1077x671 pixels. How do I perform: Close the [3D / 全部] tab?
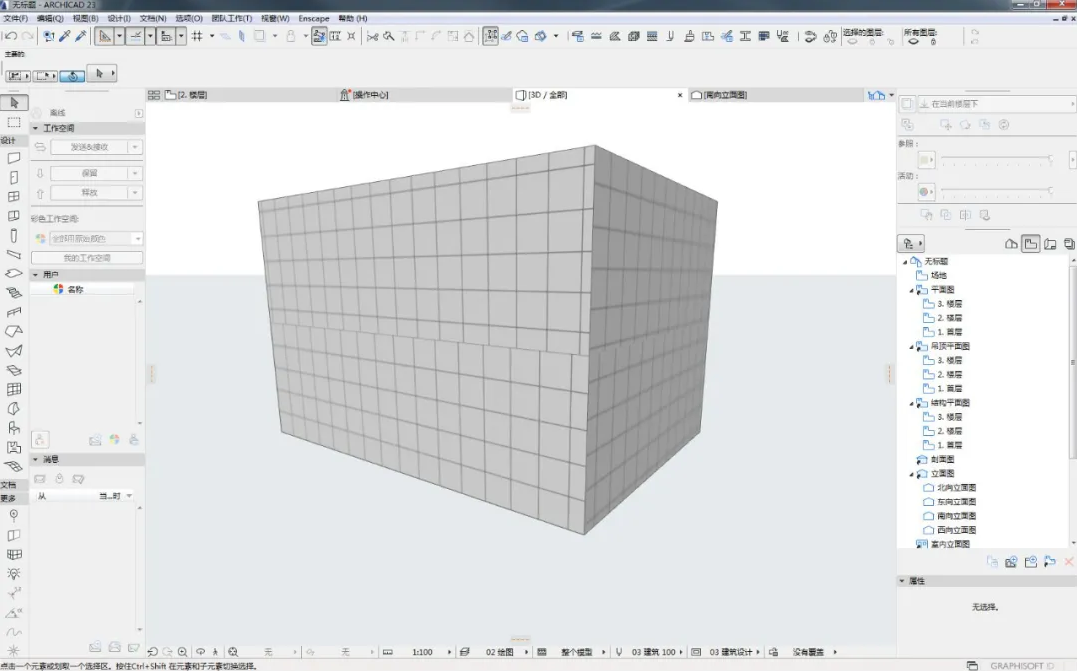tap(680, 95)
